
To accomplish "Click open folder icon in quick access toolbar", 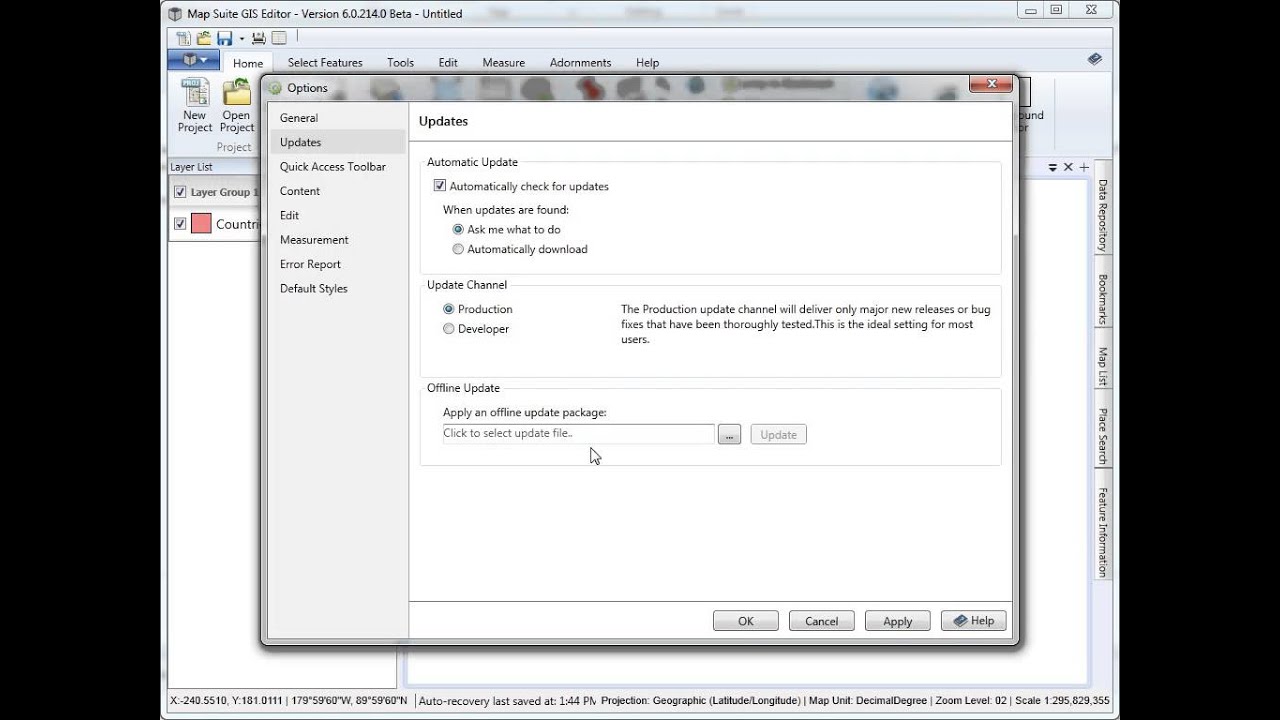I will click(204, 38).
